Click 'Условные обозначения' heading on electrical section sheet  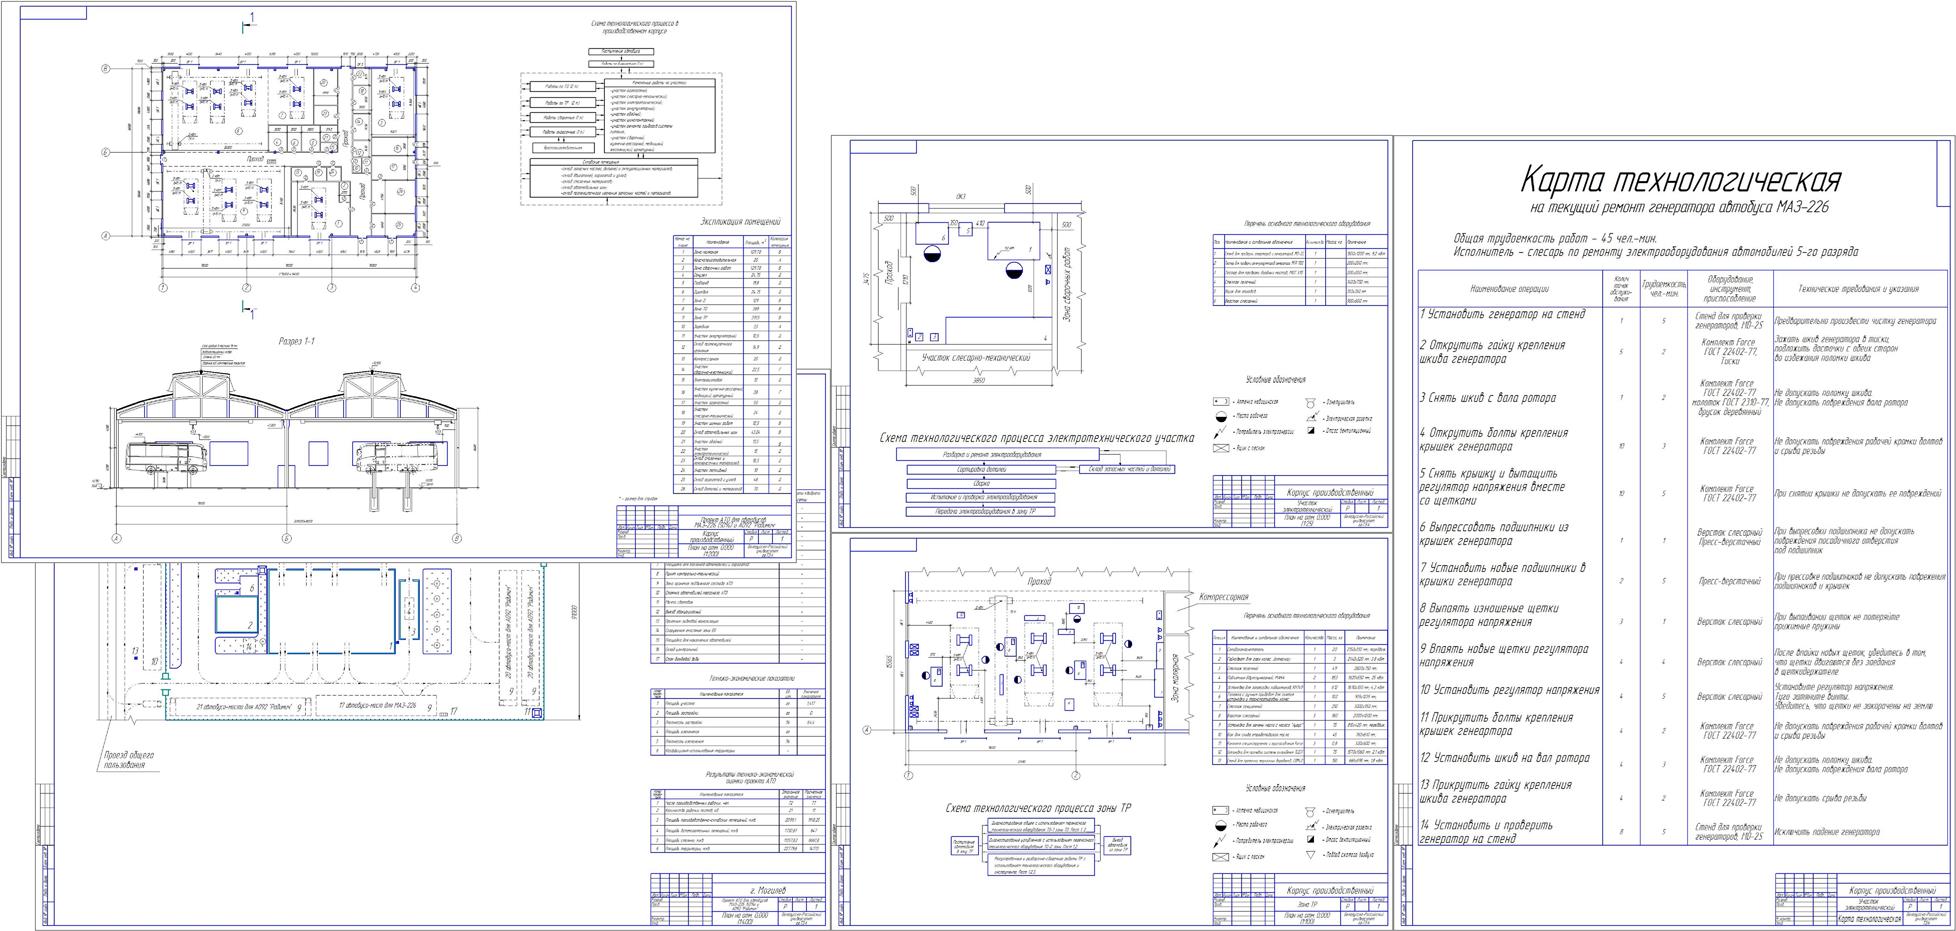pyautogui.click(x=1275, y=380)
